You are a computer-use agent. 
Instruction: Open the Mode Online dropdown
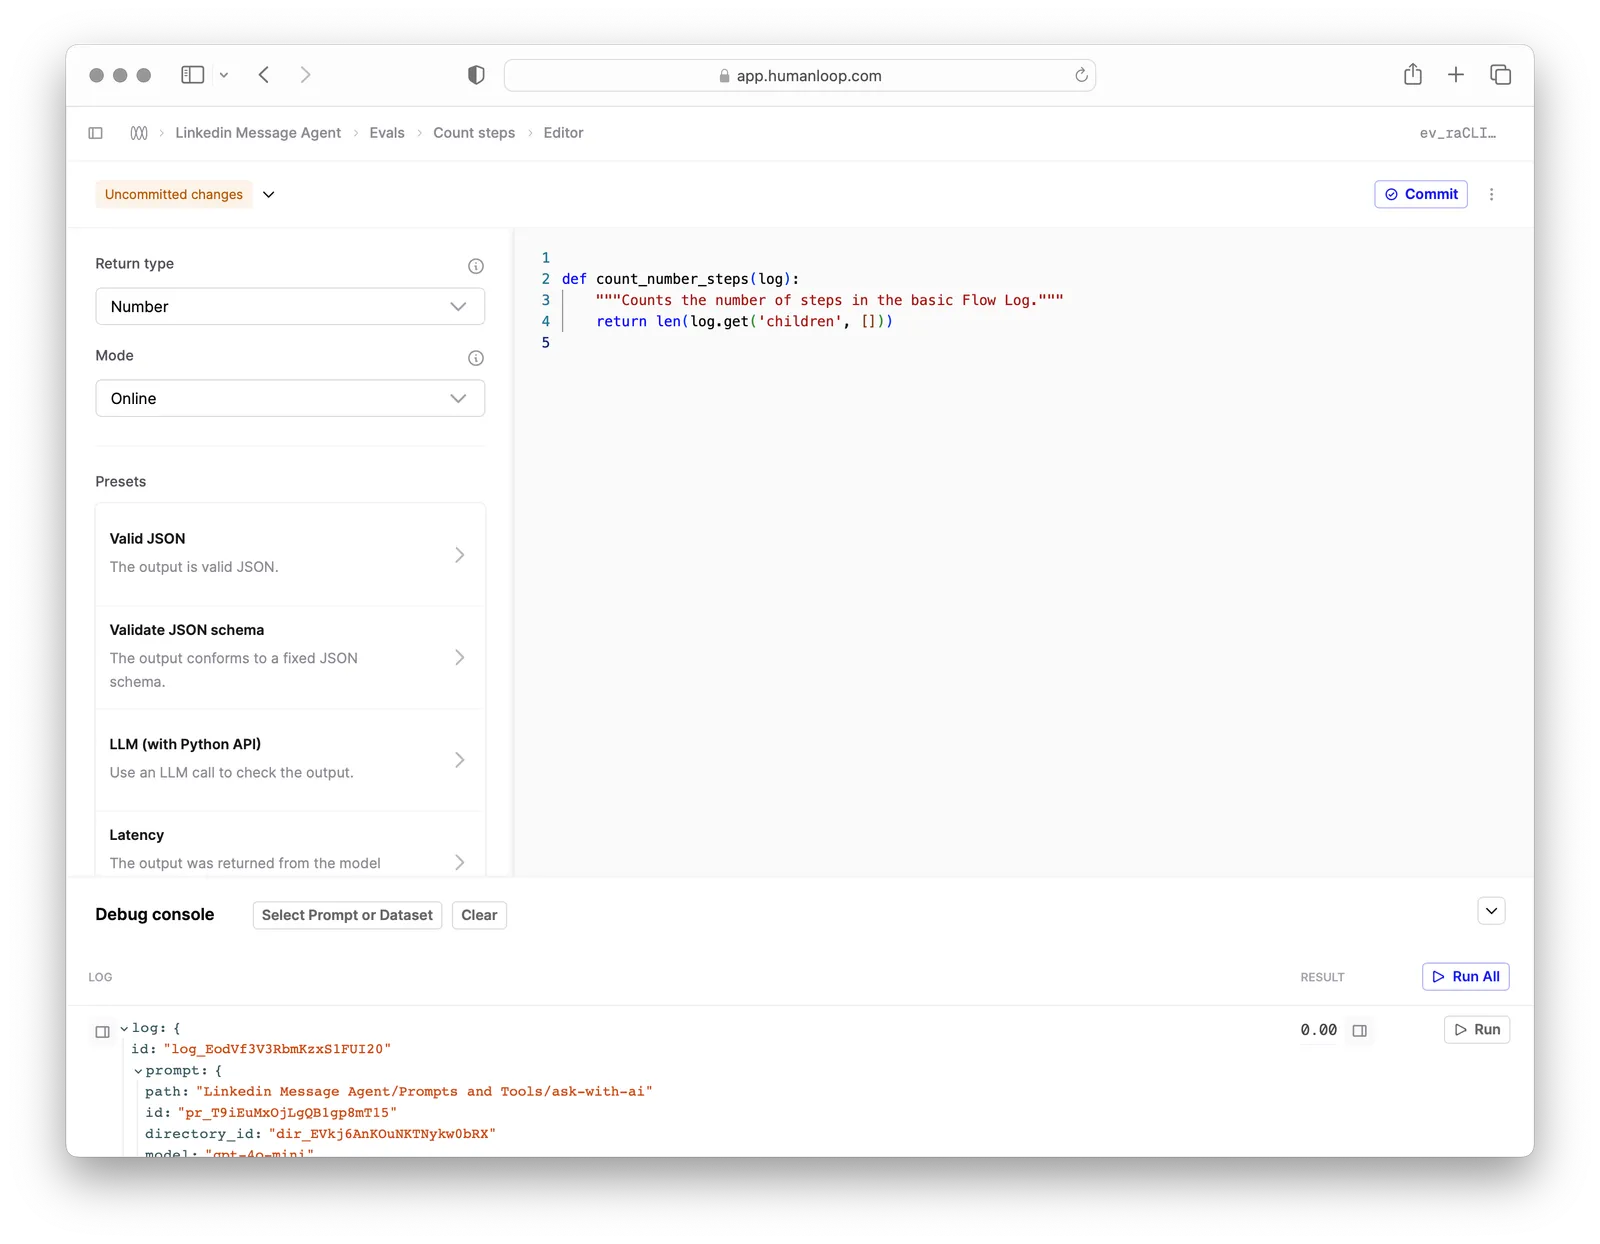pyautogui.click(x=290, y=398)
